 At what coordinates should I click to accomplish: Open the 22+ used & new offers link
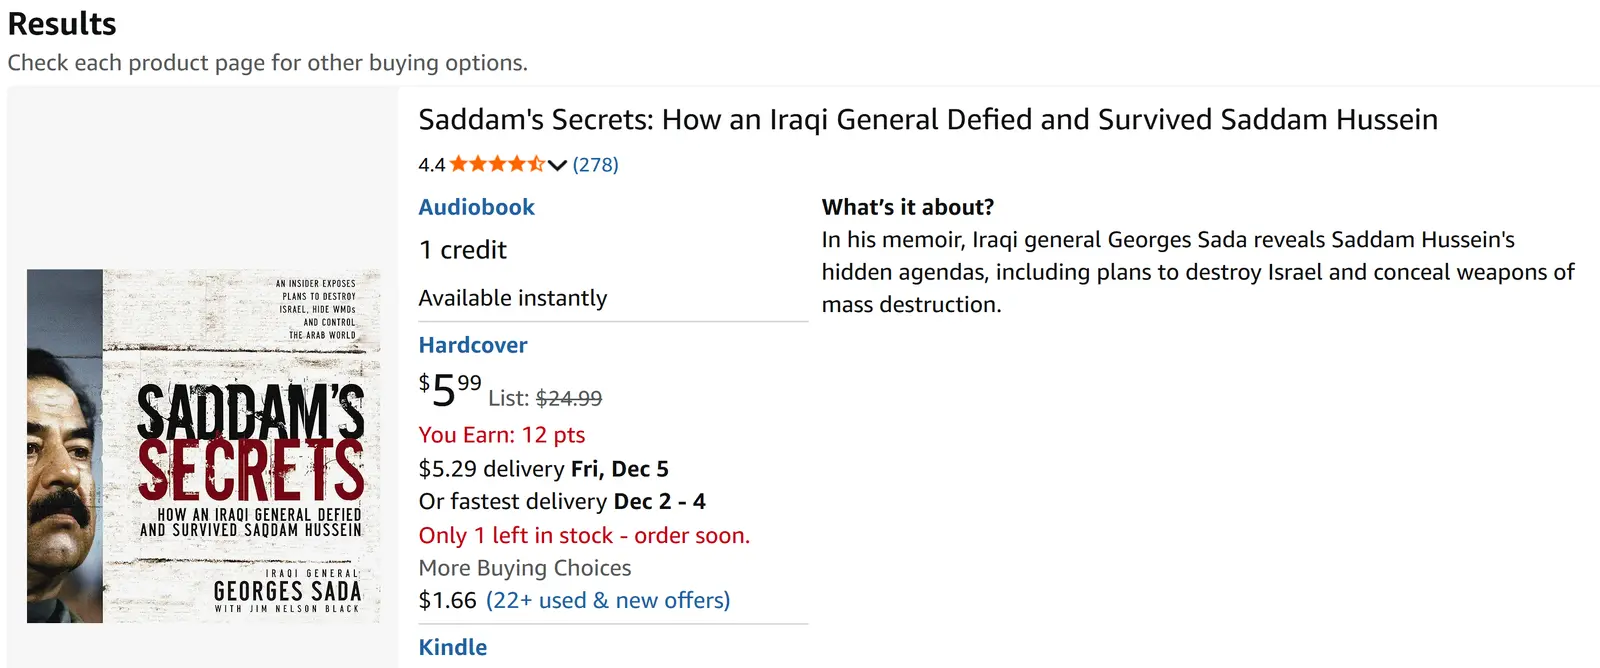coord(608,600)
